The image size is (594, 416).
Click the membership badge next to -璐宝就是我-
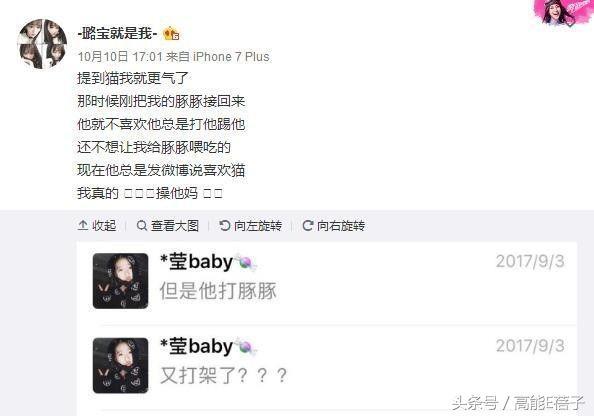[171, 34]
